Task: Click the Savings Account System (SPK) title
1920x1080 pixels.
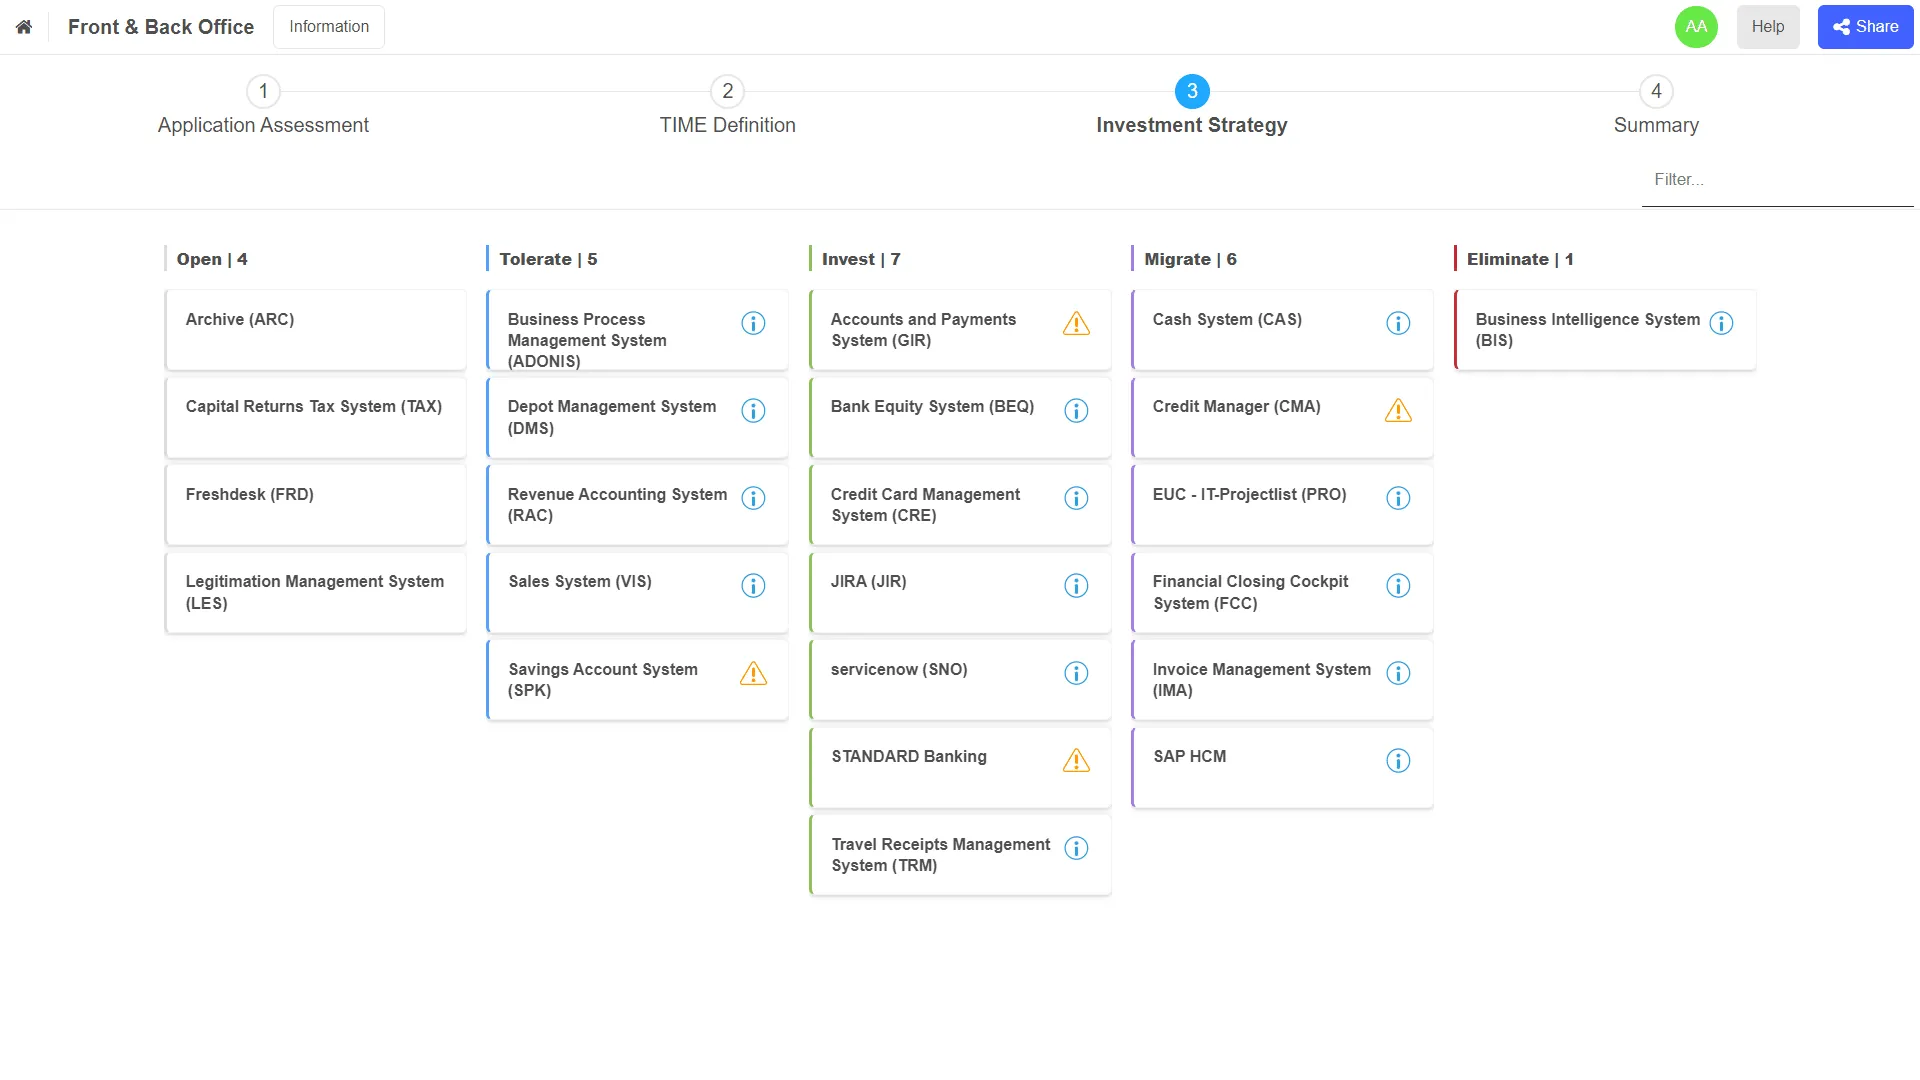Action: click(603, 680)
